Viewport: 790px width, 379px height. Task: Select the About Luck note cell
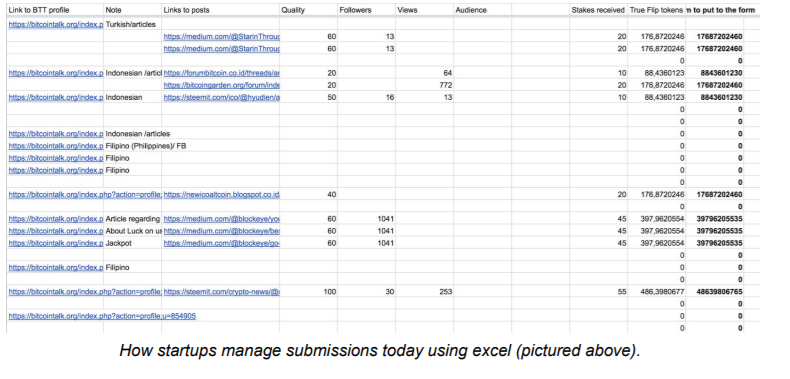(133, 231)
